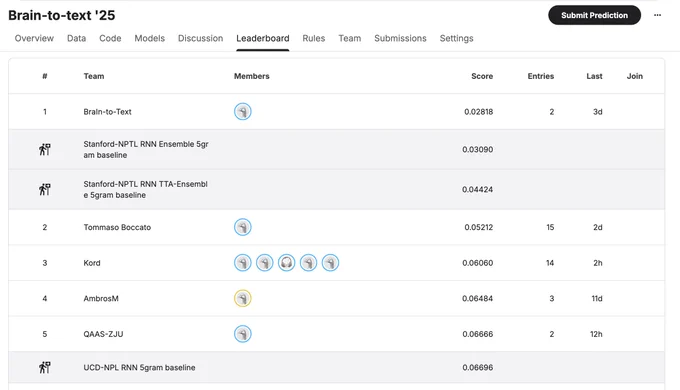Click benchmark icon for Stanford-NPTL RNN TTA-Ensemble baseline
Image resolution: width=680 pixels, height=390 pixels.
[45, 189]
